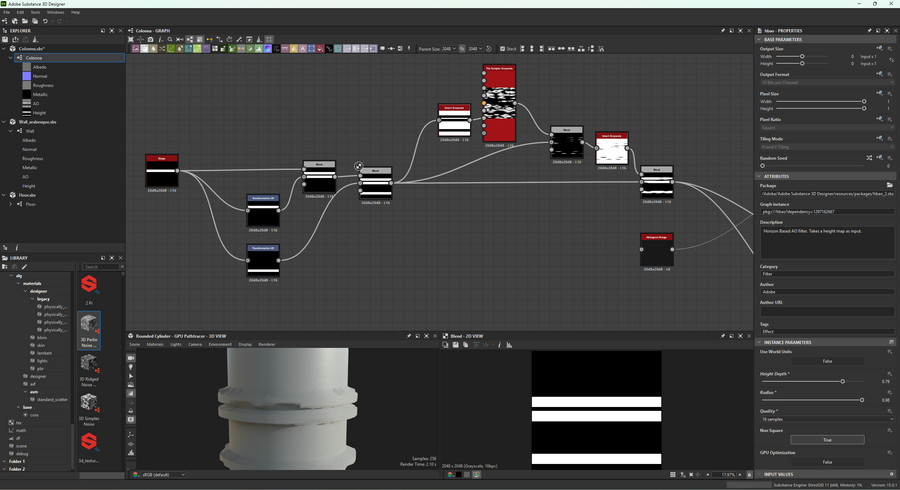Select the Height output in Colonna graph

click(x=39, y=113)
